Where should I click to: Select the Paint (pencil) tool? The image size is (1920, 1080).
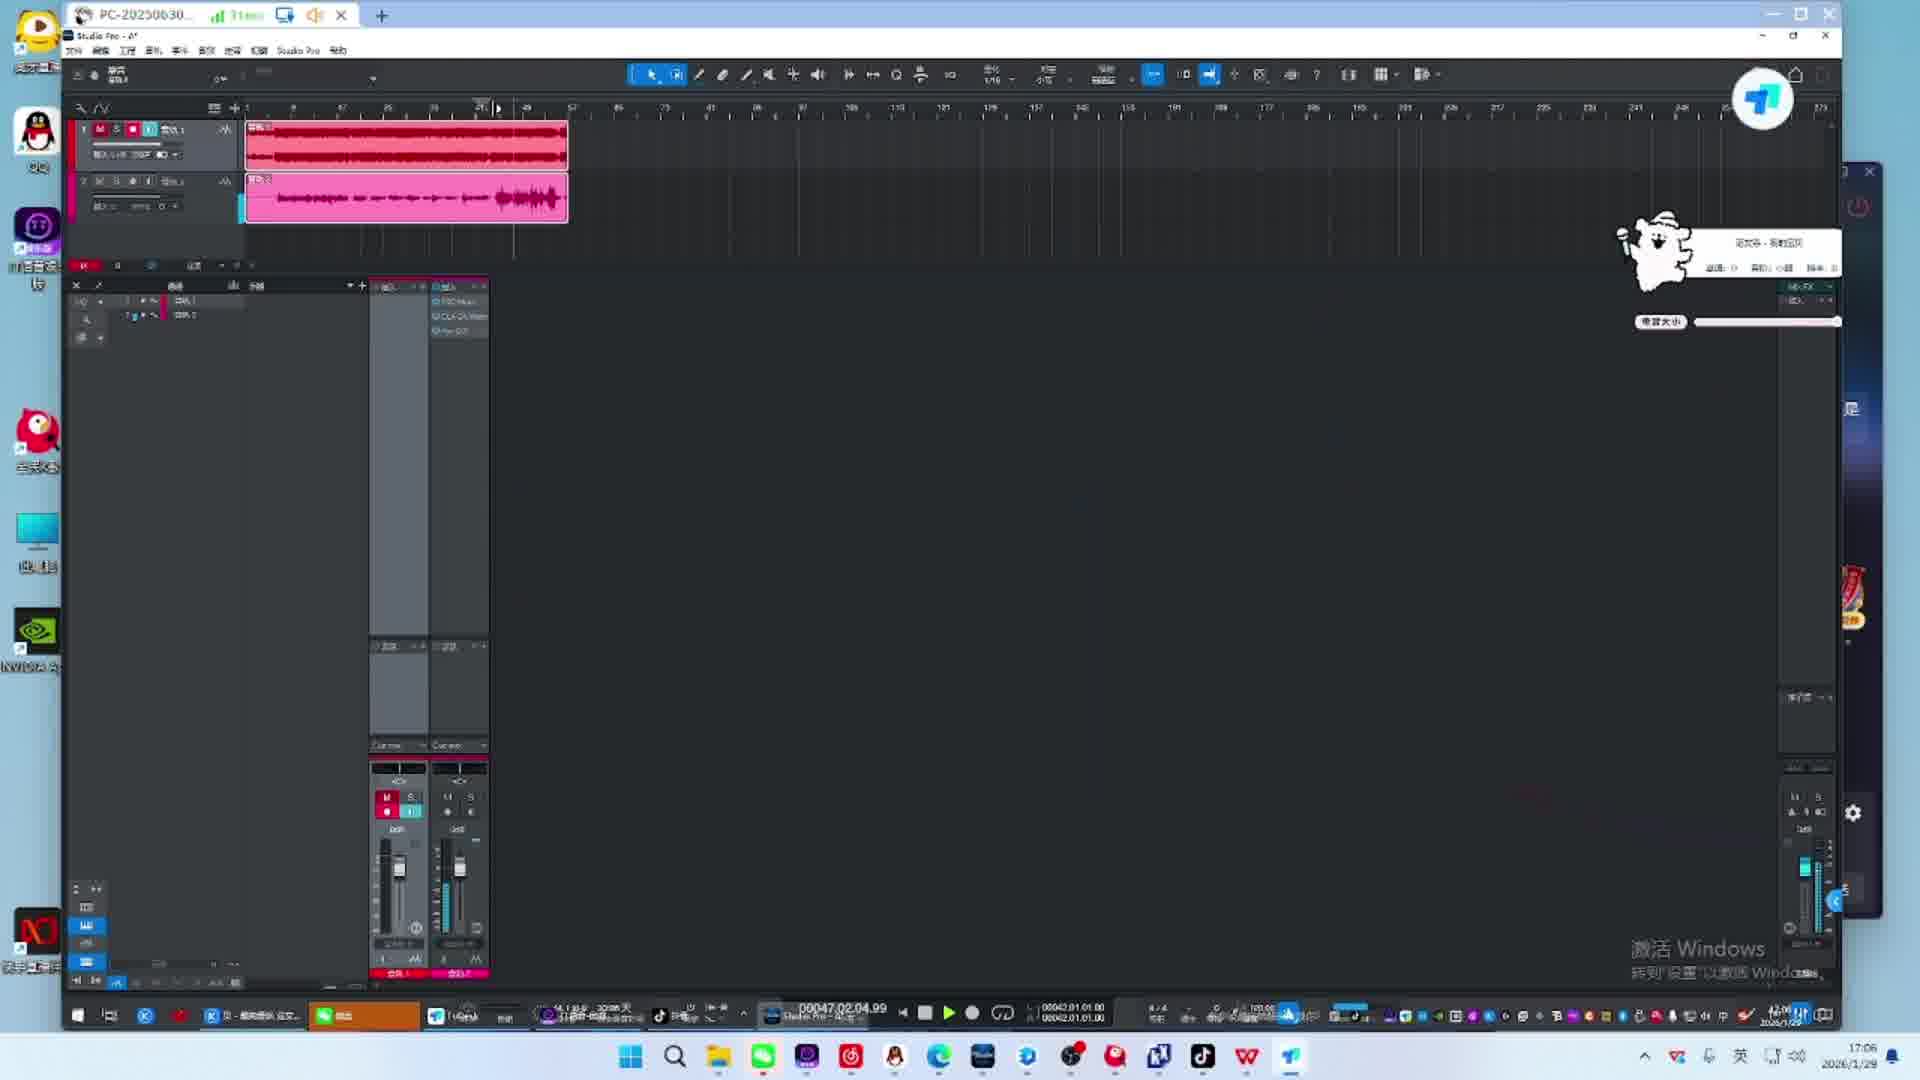click(746, 75)
